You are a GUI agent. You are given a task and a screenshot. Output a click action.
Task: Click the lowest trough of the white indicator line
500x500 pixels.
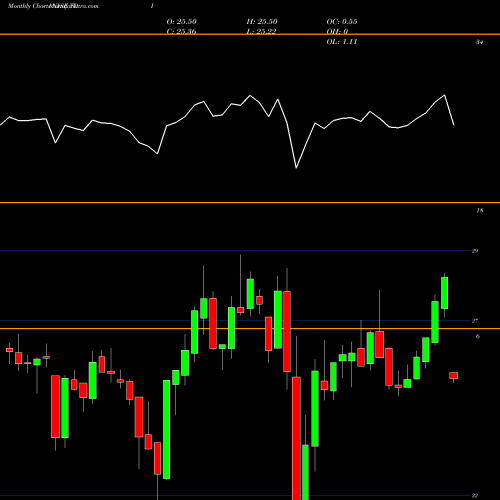point(296,168)
